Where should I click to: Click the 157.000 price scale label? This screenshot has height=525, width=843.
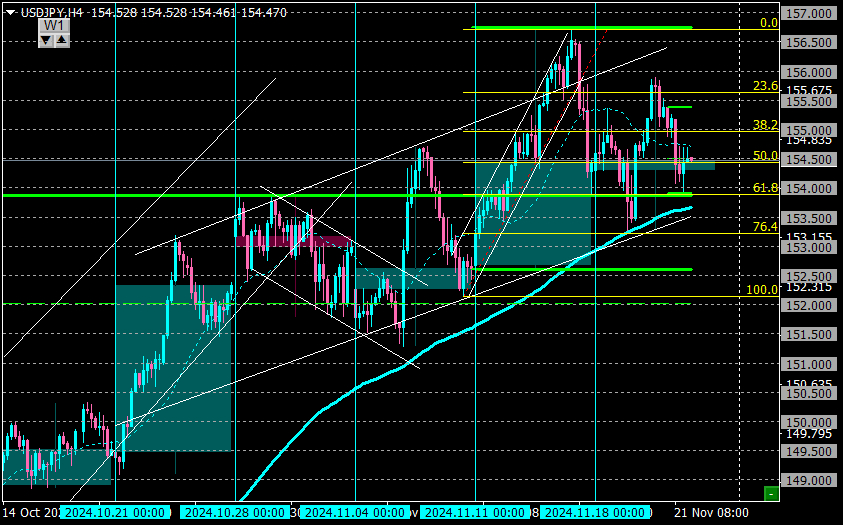tap(809, 13)
